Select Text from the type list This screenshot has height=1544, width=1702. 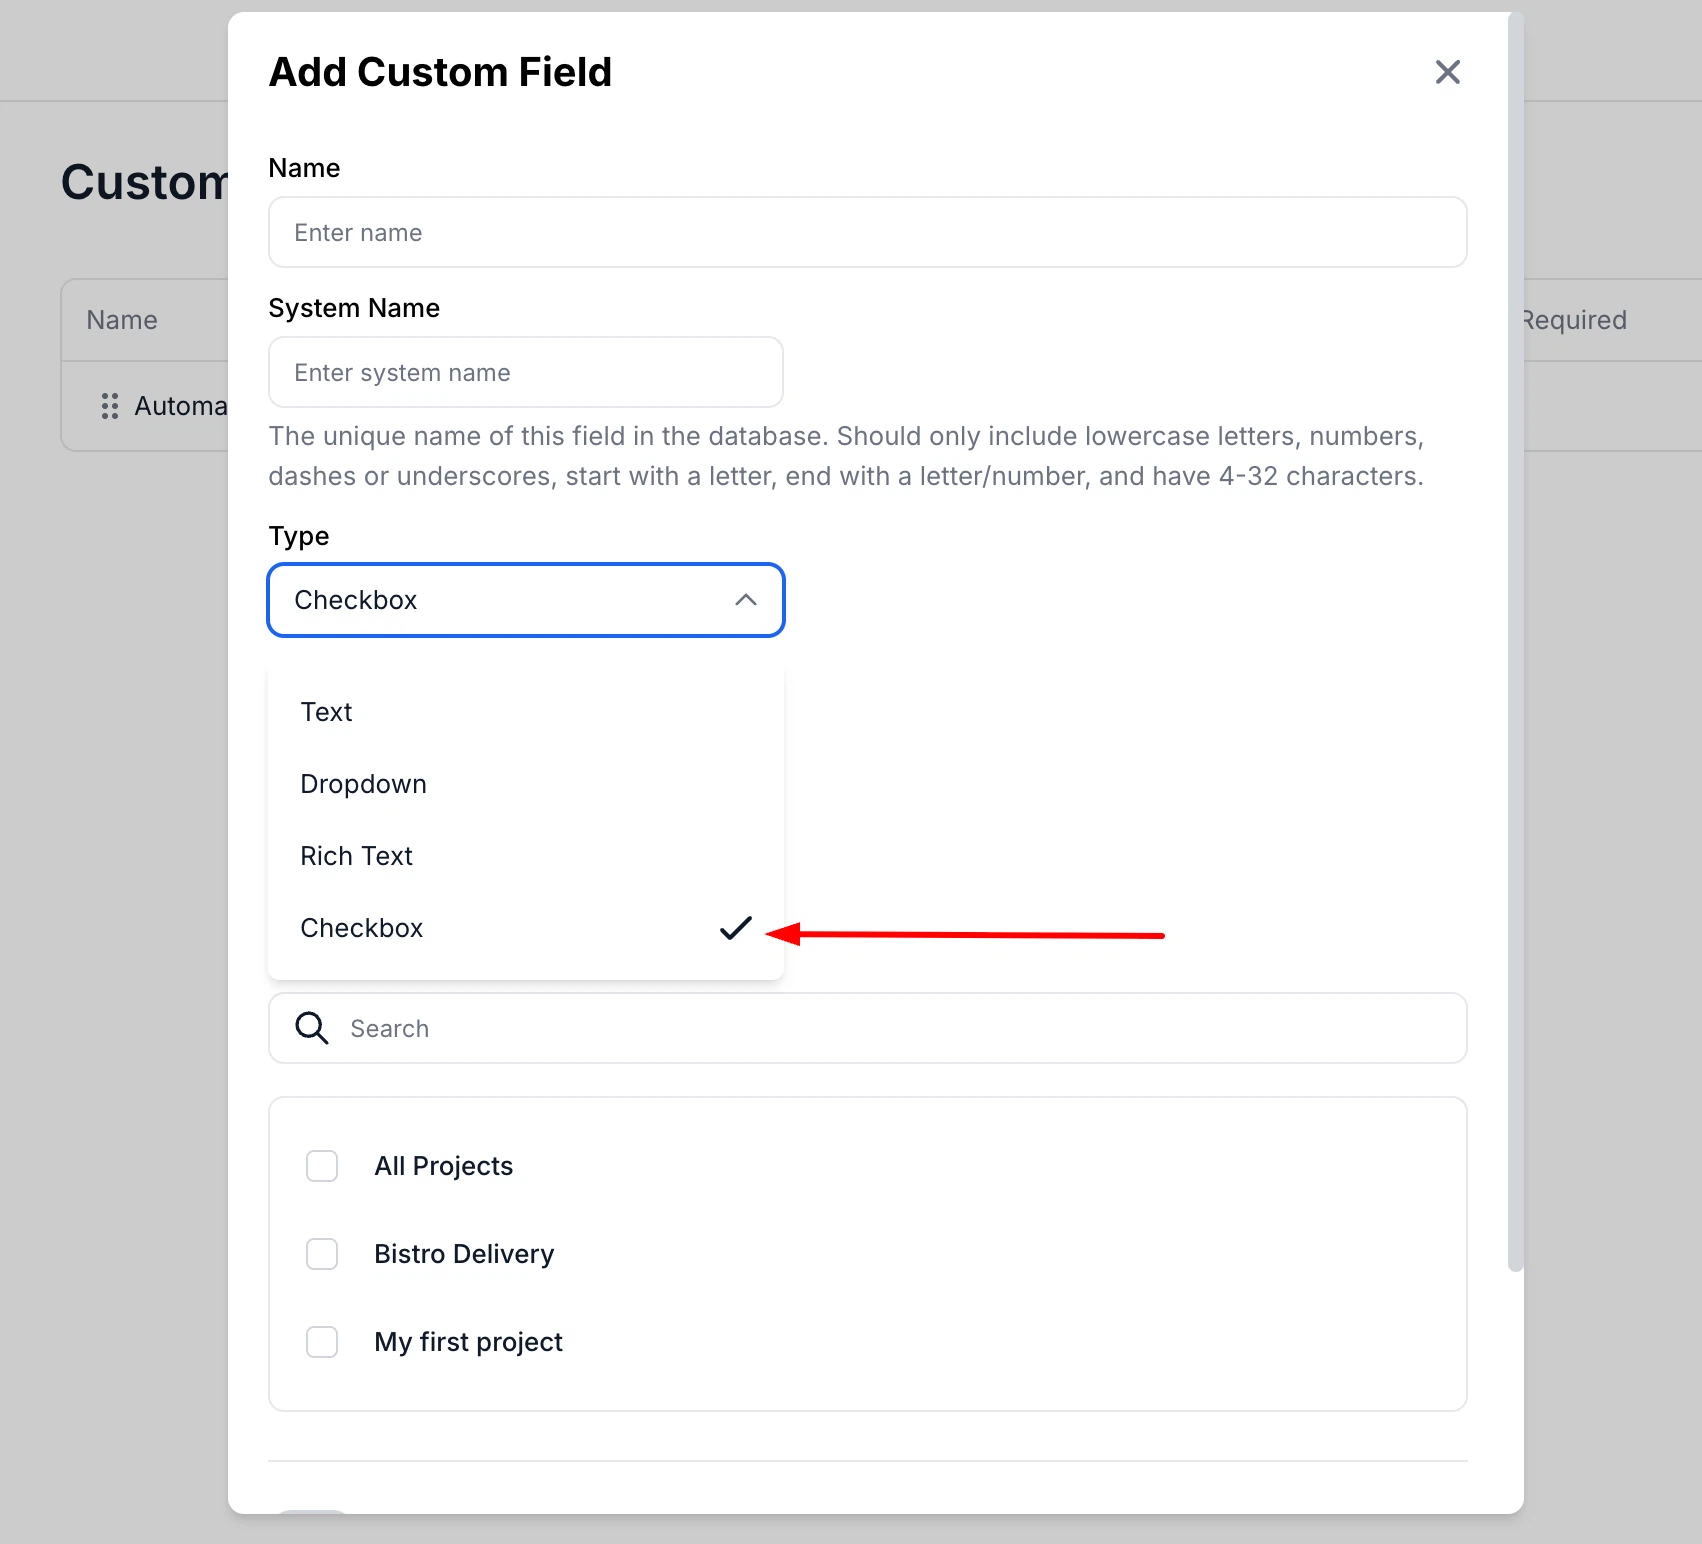coord(326,712)
